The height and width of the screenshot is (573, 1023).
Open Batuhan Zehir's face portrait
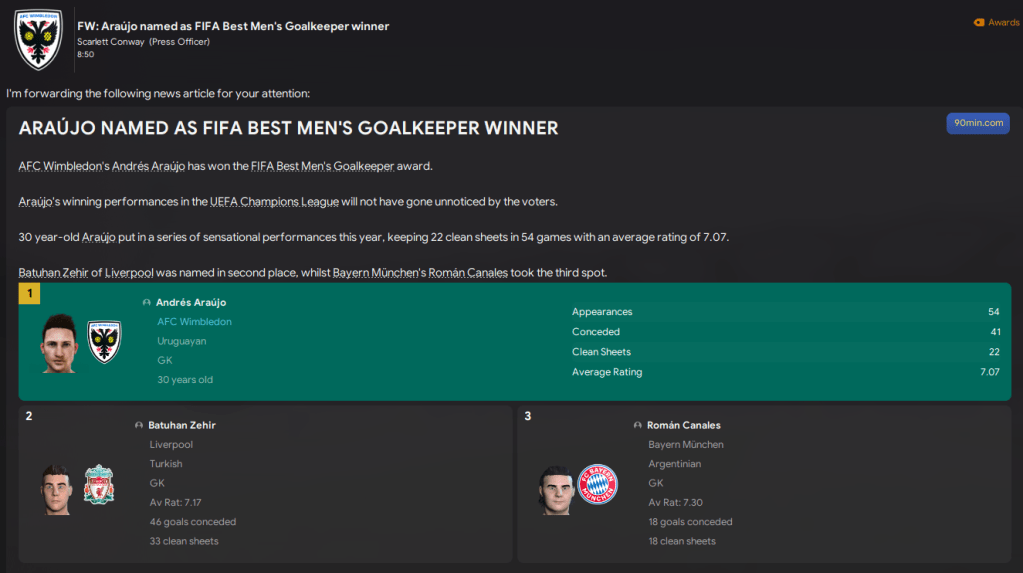coord(57,488)
